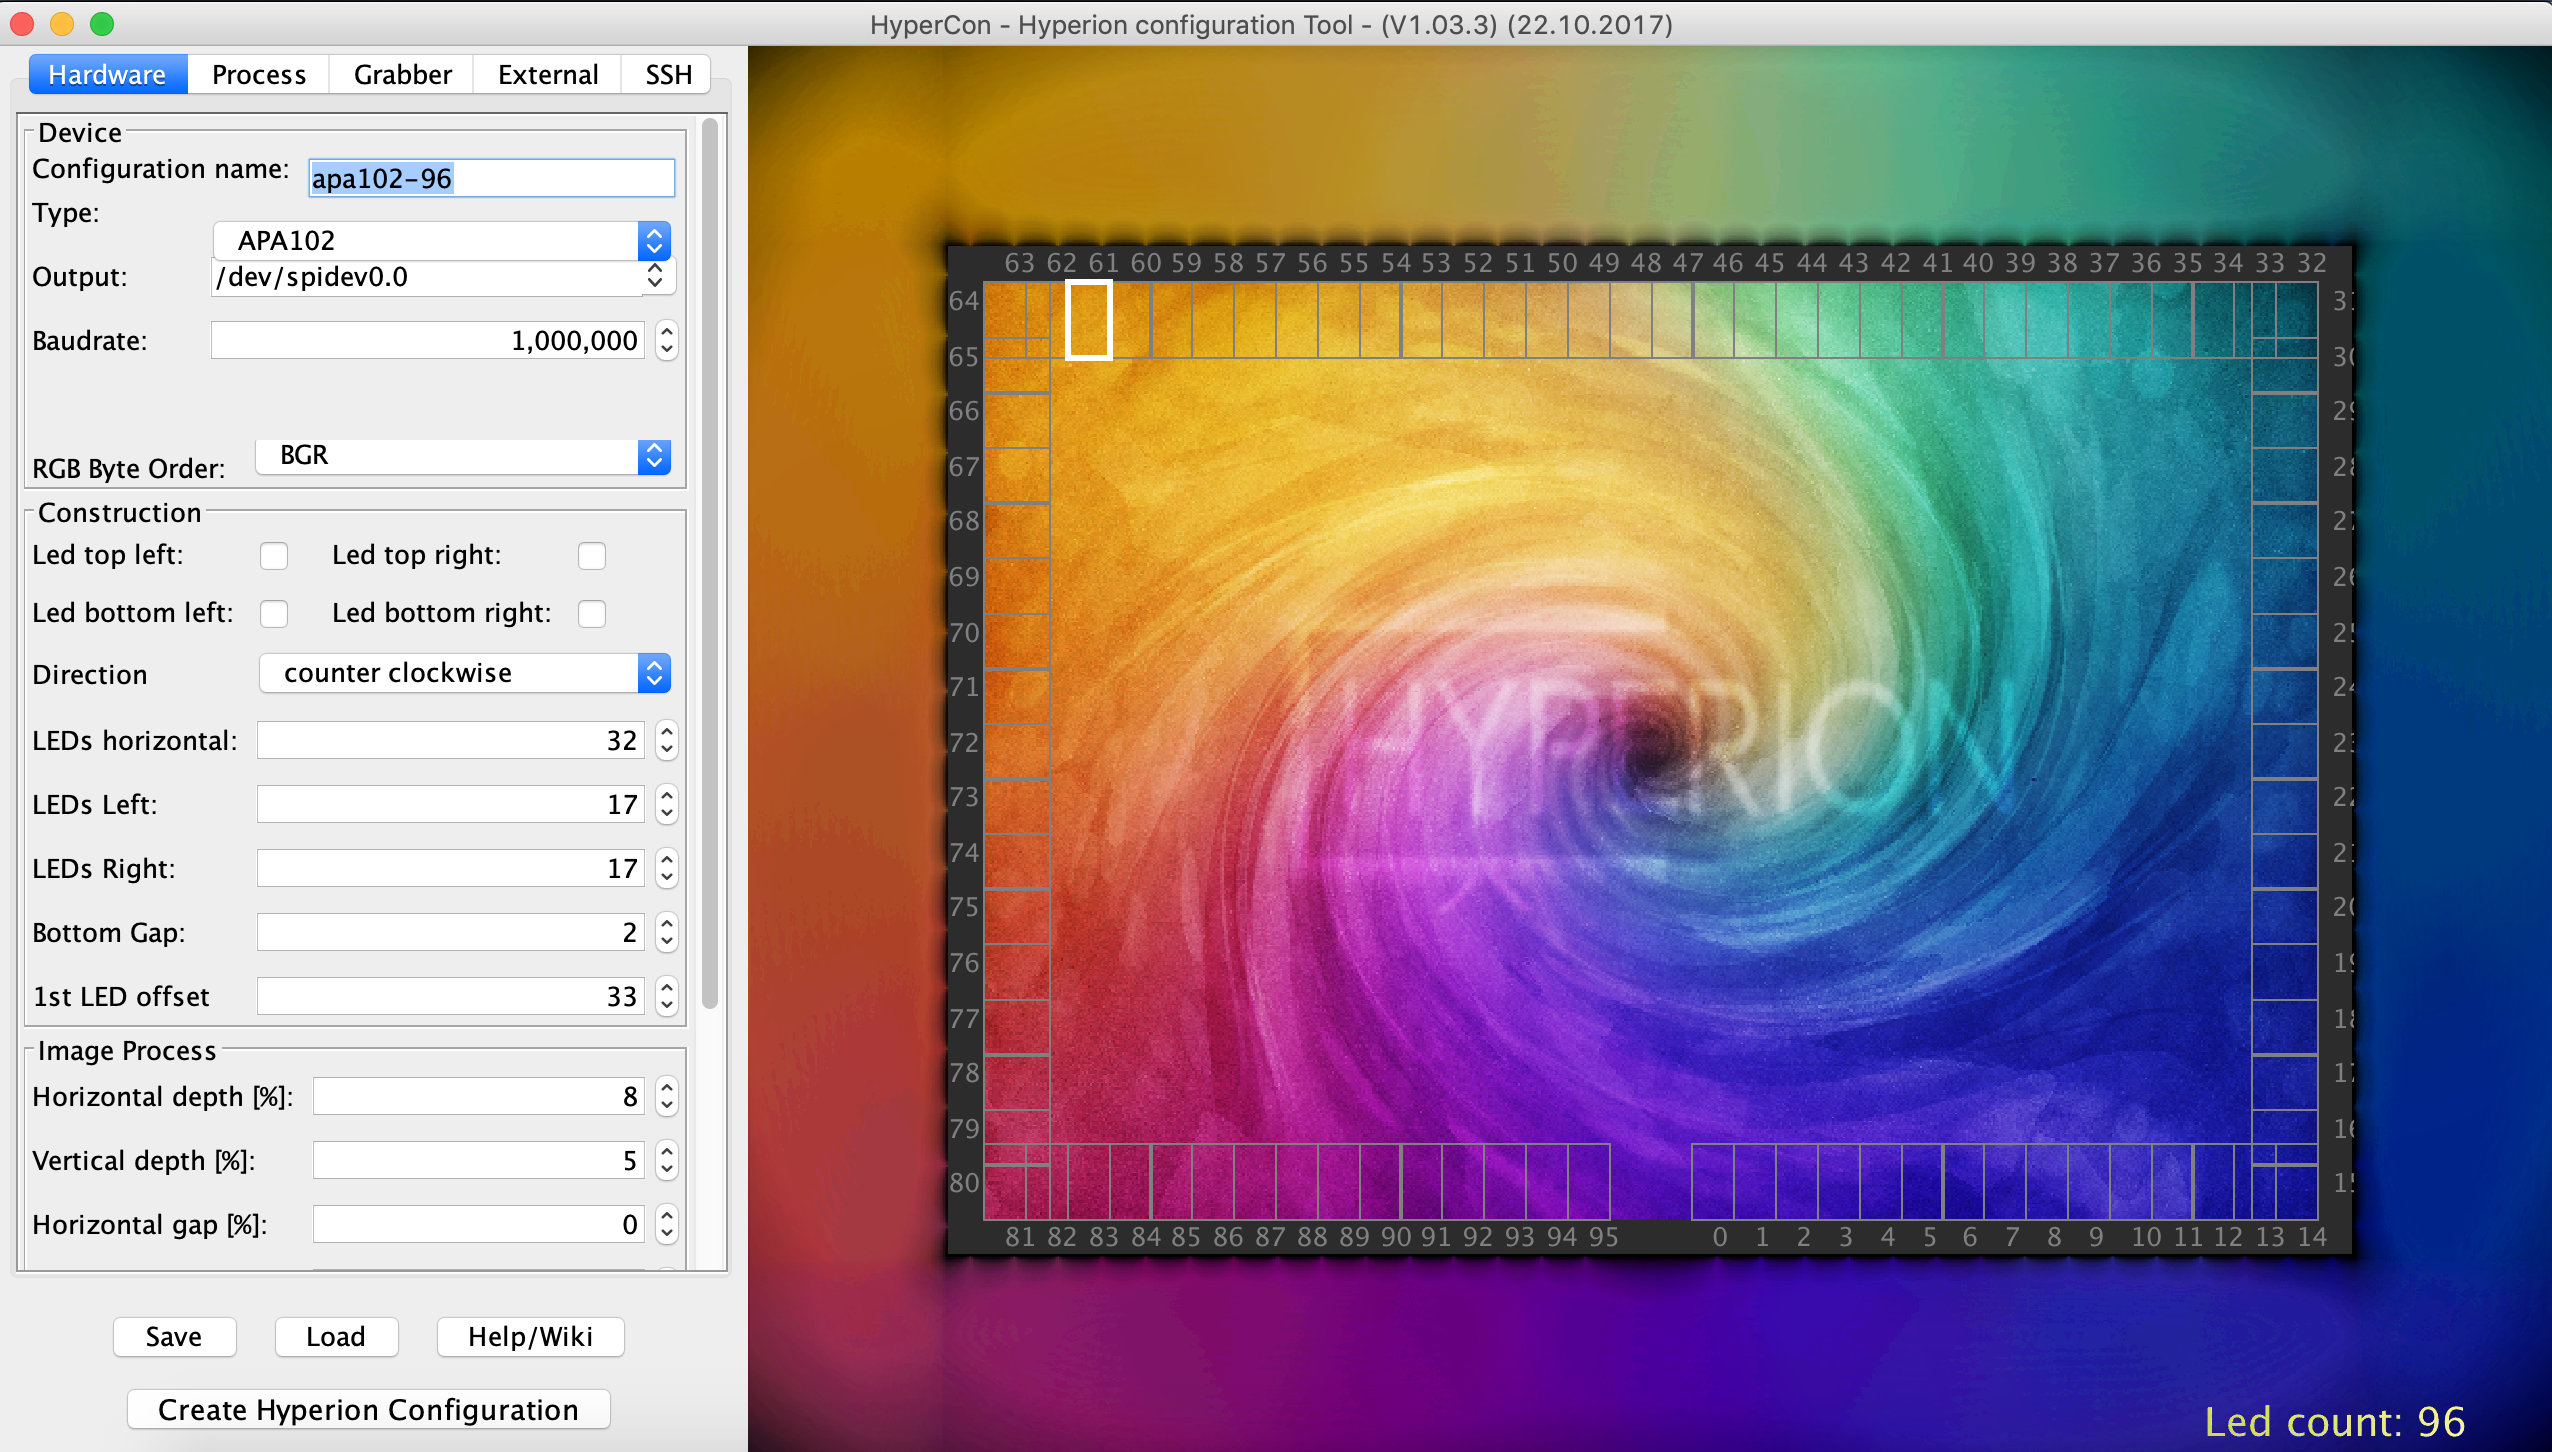Open the Grabber tab
Image resolution: width=2552 pixels, height=1452 pixels.
(x=402, y=75)
